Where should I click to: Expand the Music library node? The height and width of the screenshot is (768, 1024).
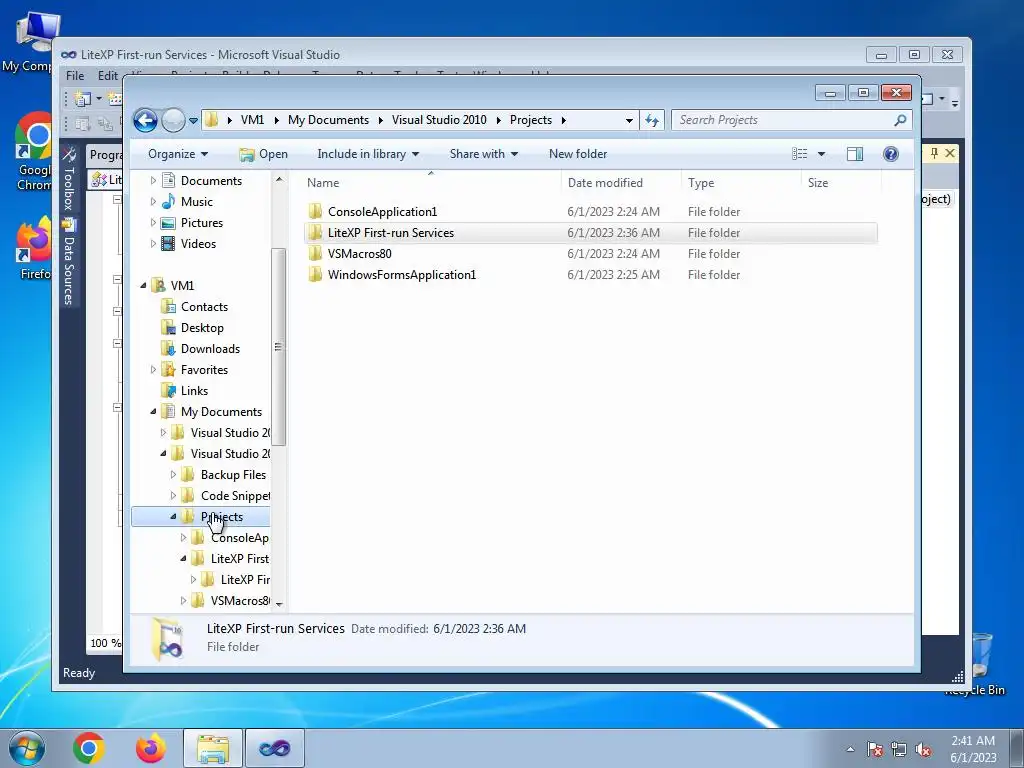click(x=153, y=202)
